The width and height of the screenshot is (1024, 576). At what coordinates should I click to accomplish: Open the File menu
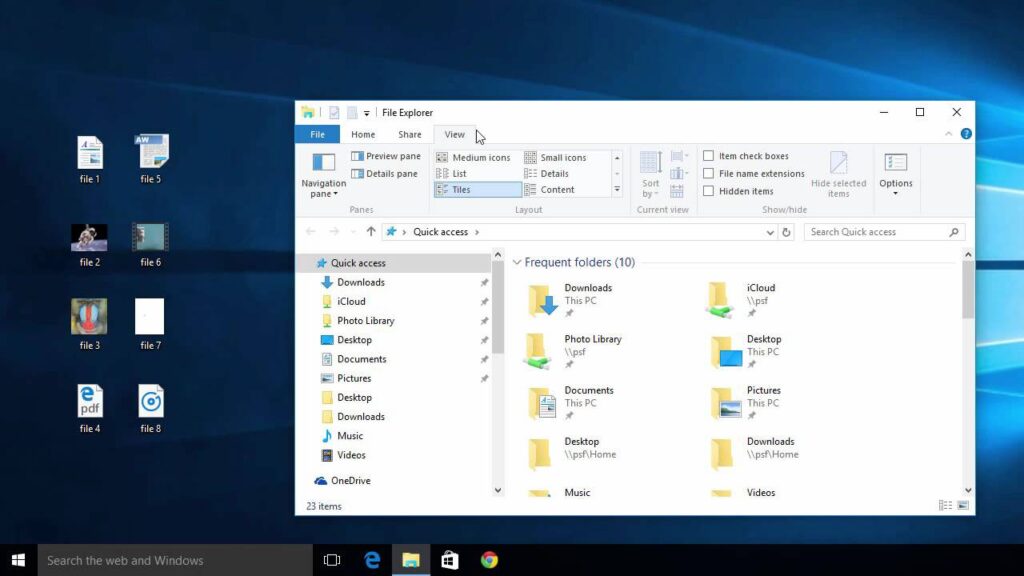pos(317,133)
